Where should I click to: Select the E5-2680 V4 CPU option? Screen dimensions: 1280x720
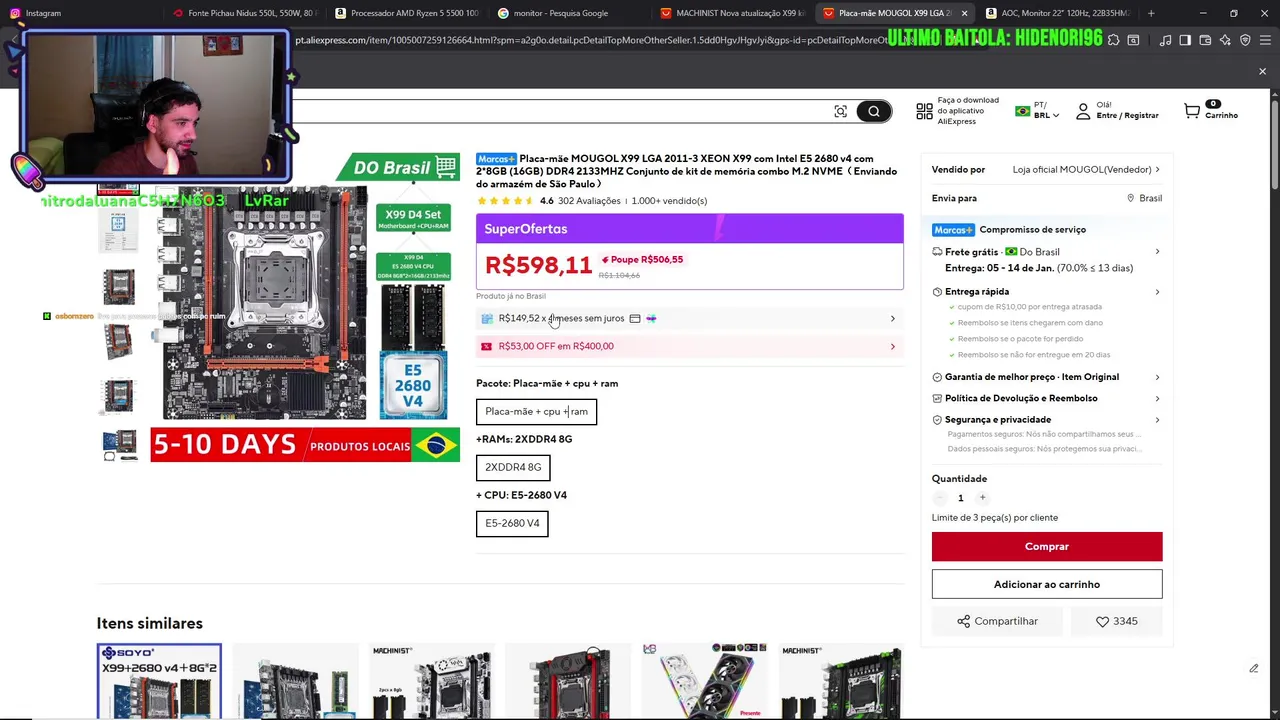point(512,523)
